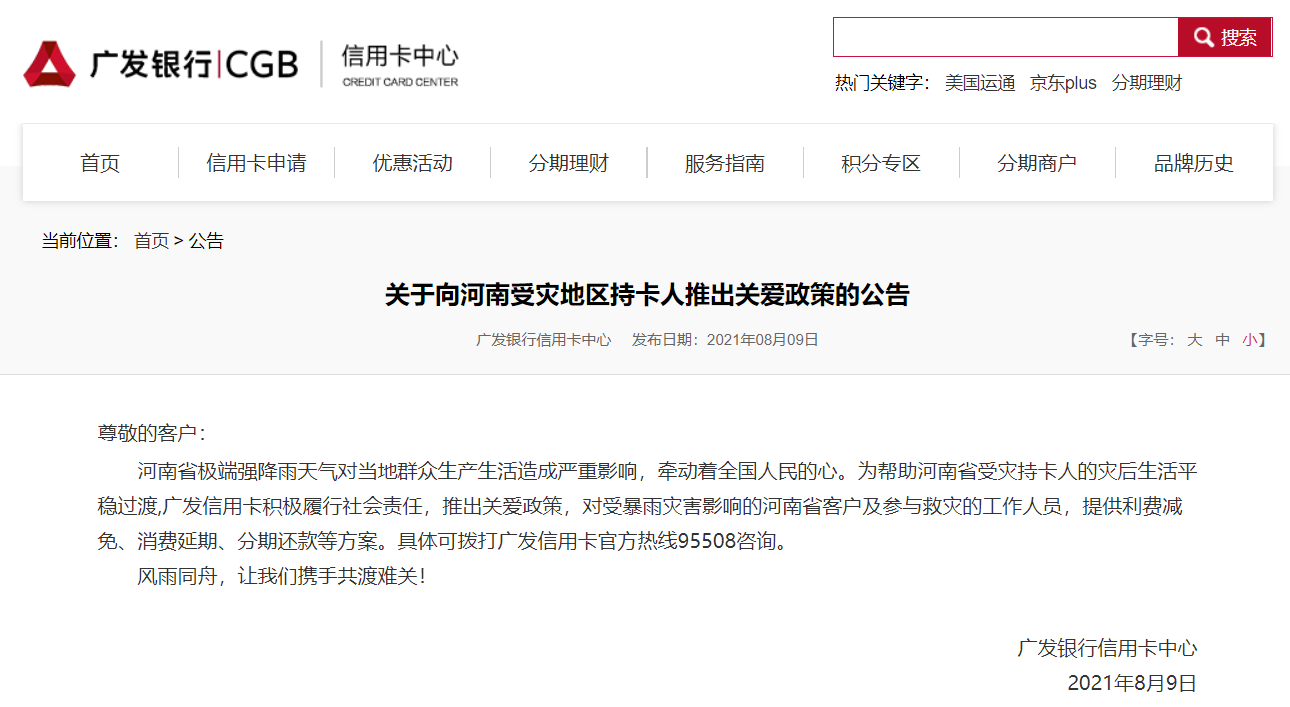Open the 首页 navigation menu item

(100, 163)
